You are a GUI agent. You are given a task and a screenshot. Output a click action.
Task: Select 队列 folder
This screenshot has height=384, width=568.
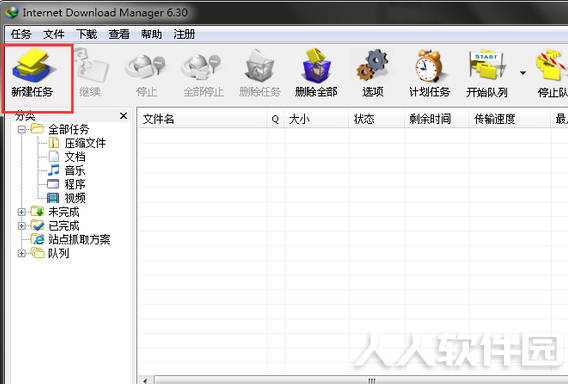click(x=58, y=253)
